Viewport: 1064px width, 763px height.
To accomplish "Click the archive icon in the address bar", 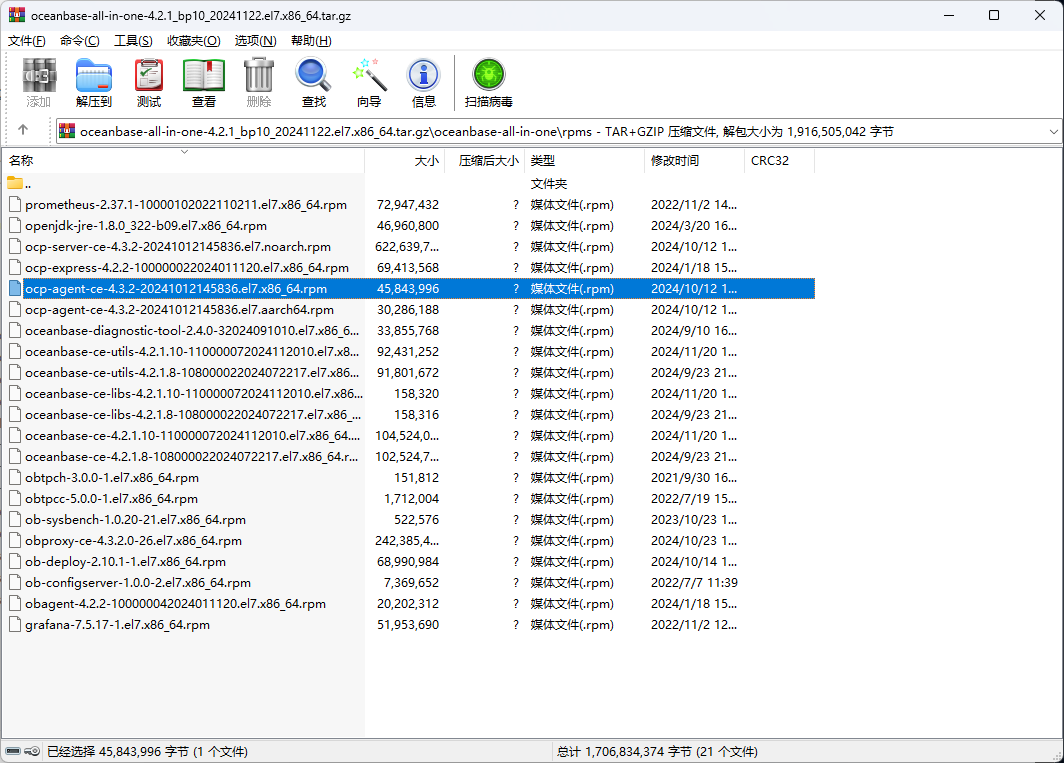I will pyautogui.click(x=66, y=131).
